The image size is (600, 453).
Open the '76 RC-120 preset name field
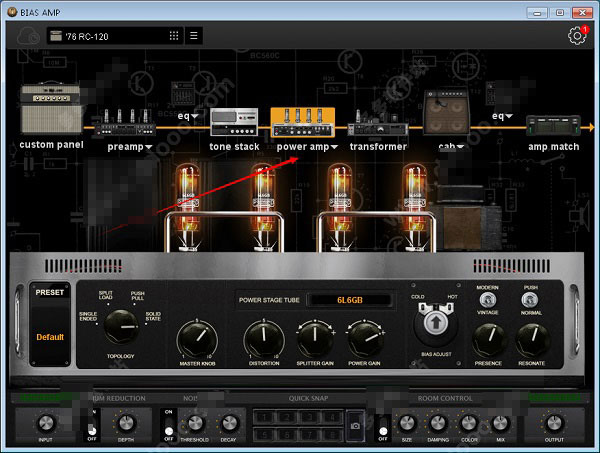click(115, 36)
